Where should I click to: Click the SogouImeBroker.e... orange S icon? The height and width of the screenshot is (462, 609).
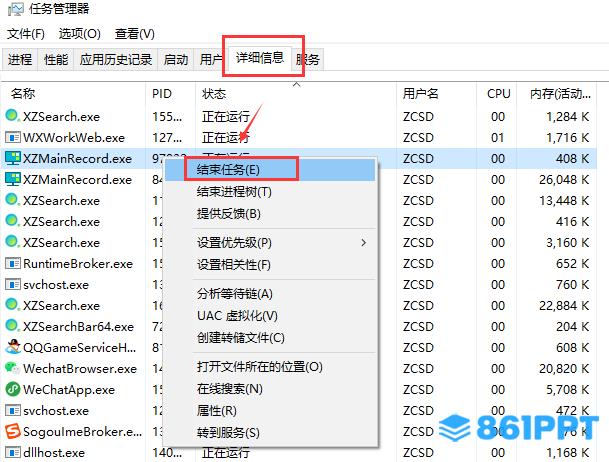pyautogui.click(x=12, y=431)
